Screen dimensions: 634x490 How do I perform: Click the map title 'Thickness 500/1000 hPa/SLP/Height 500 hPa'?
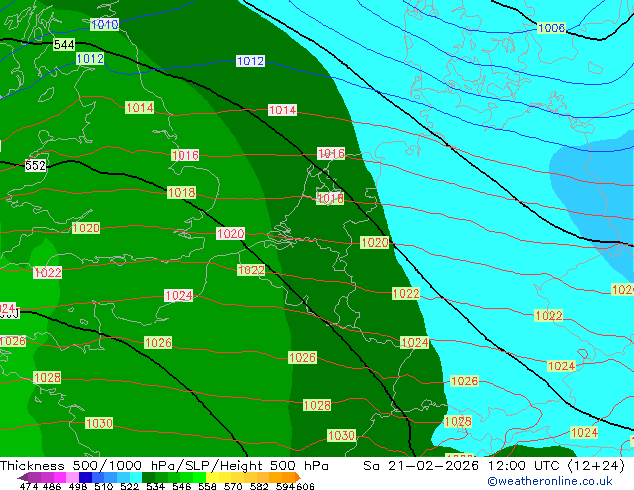[x=164, y=466]
